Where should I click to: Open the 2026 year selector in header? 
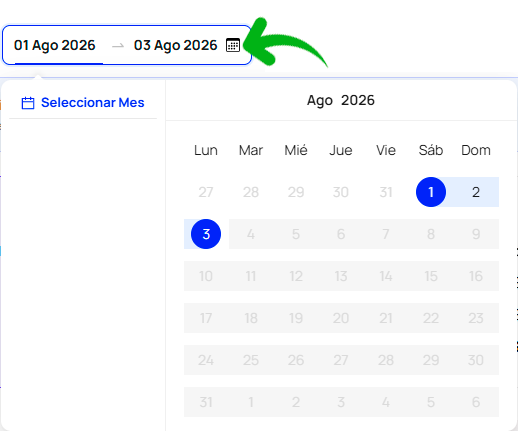(x=358, y=100)
